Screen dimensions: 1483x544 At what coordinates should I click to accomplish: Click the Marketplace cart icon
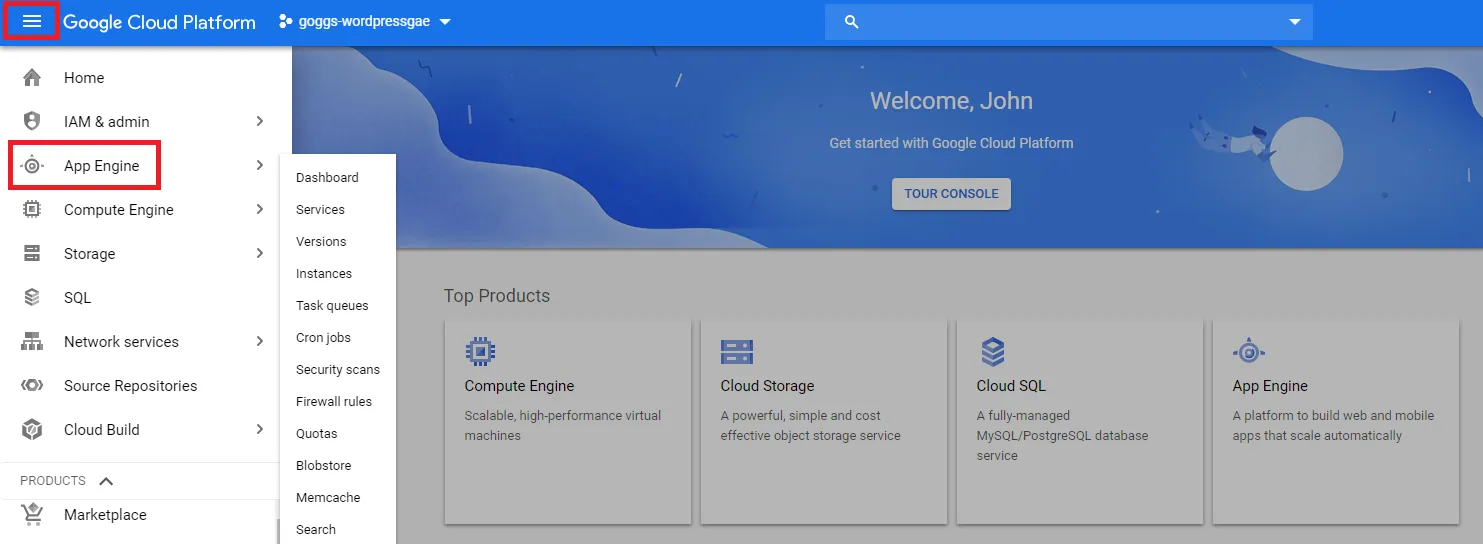(32, 514)
